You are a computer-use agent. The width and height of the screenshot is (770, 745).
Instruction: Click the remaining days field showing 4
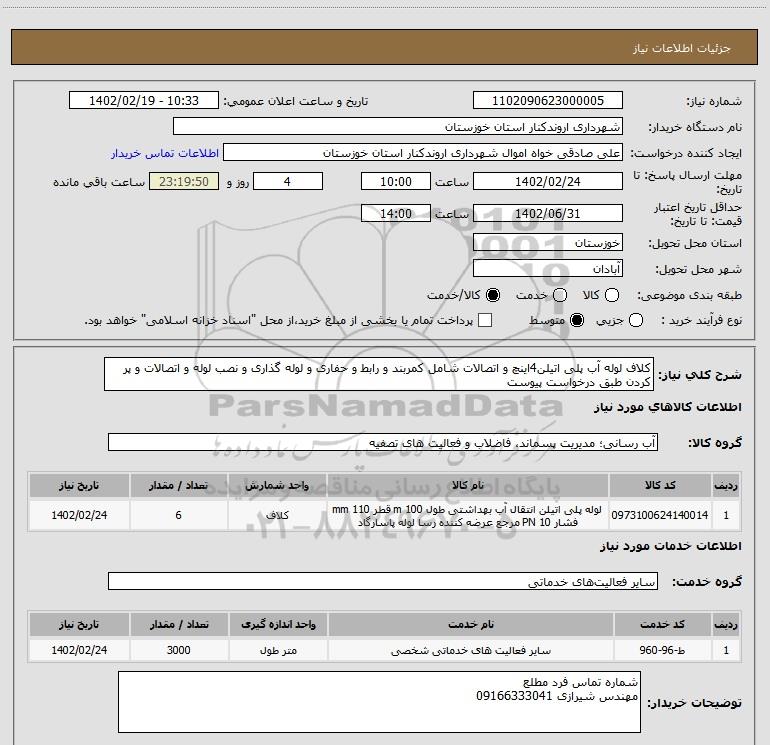click(288, 181)
